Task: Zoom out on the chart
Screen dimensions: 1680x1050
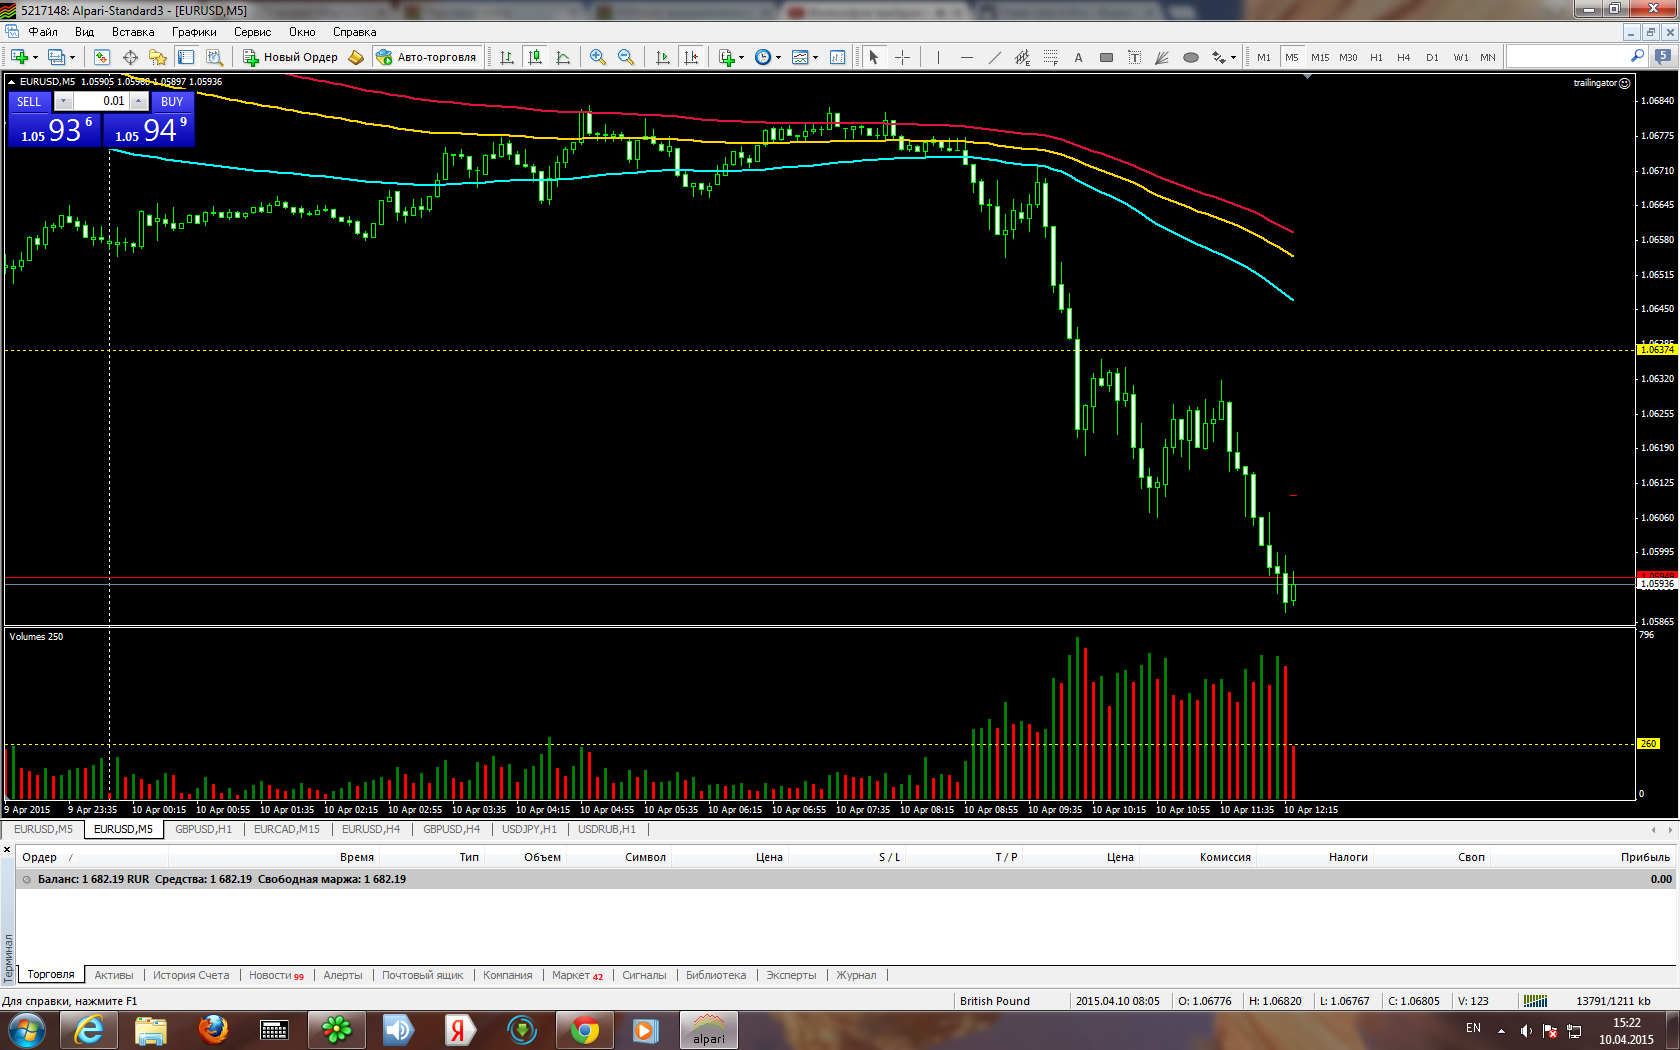Action: coord(626,57)
